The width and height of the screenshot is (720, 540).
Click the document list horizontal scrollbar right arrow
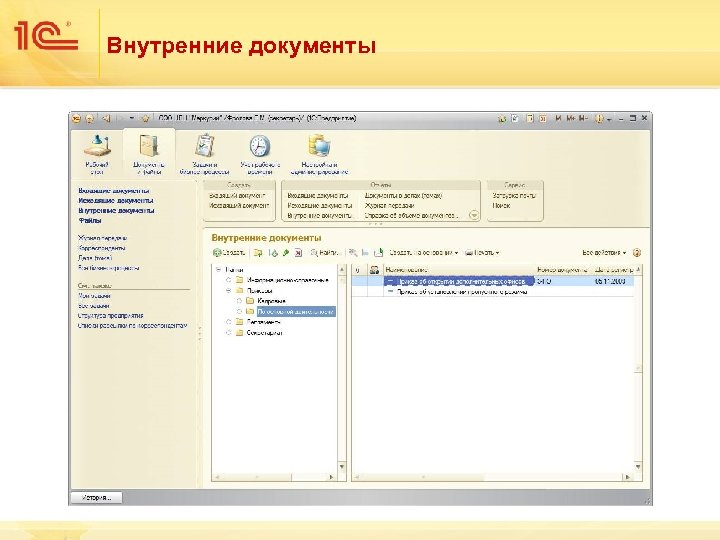point(628,477)
